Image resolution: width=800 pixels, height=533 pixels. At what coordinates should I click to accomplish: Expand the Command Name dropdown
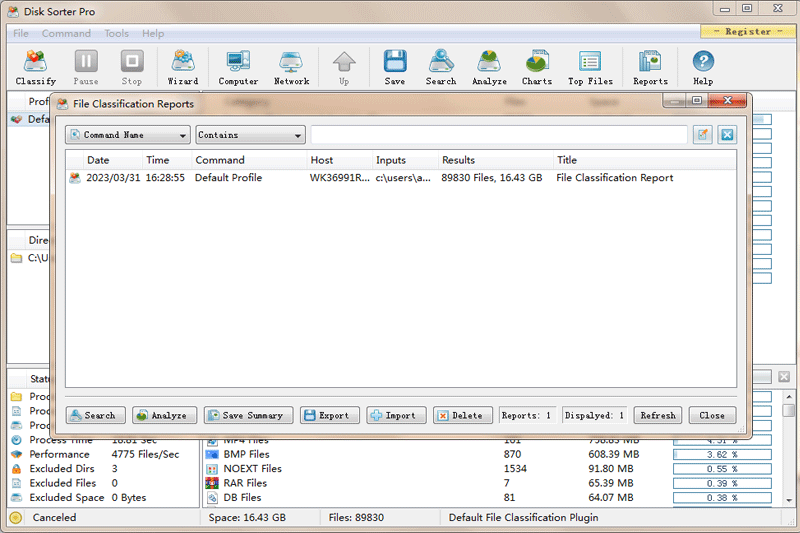127,135
